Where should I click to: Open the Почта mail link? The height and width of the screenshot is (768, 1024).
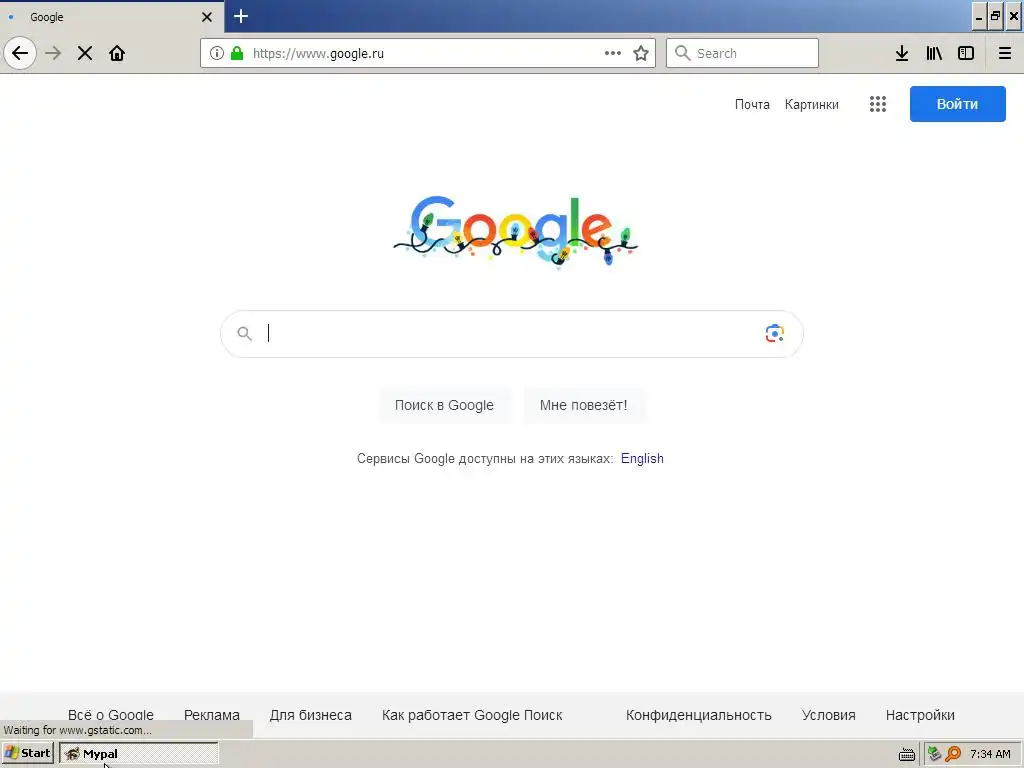coord(752,104)
